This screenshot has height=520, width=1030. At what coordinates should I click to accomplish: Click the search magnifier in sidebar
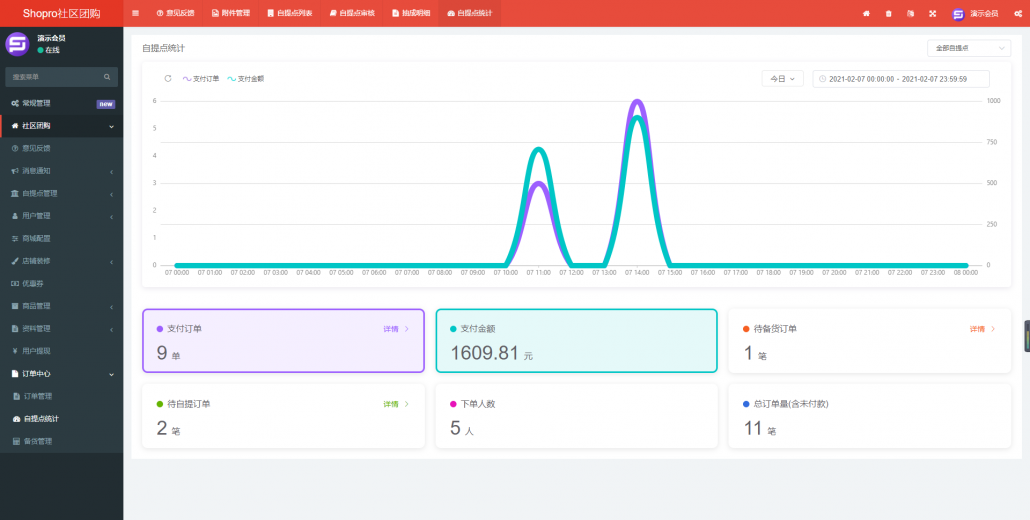pyautogui.click(x=107, y=77)
